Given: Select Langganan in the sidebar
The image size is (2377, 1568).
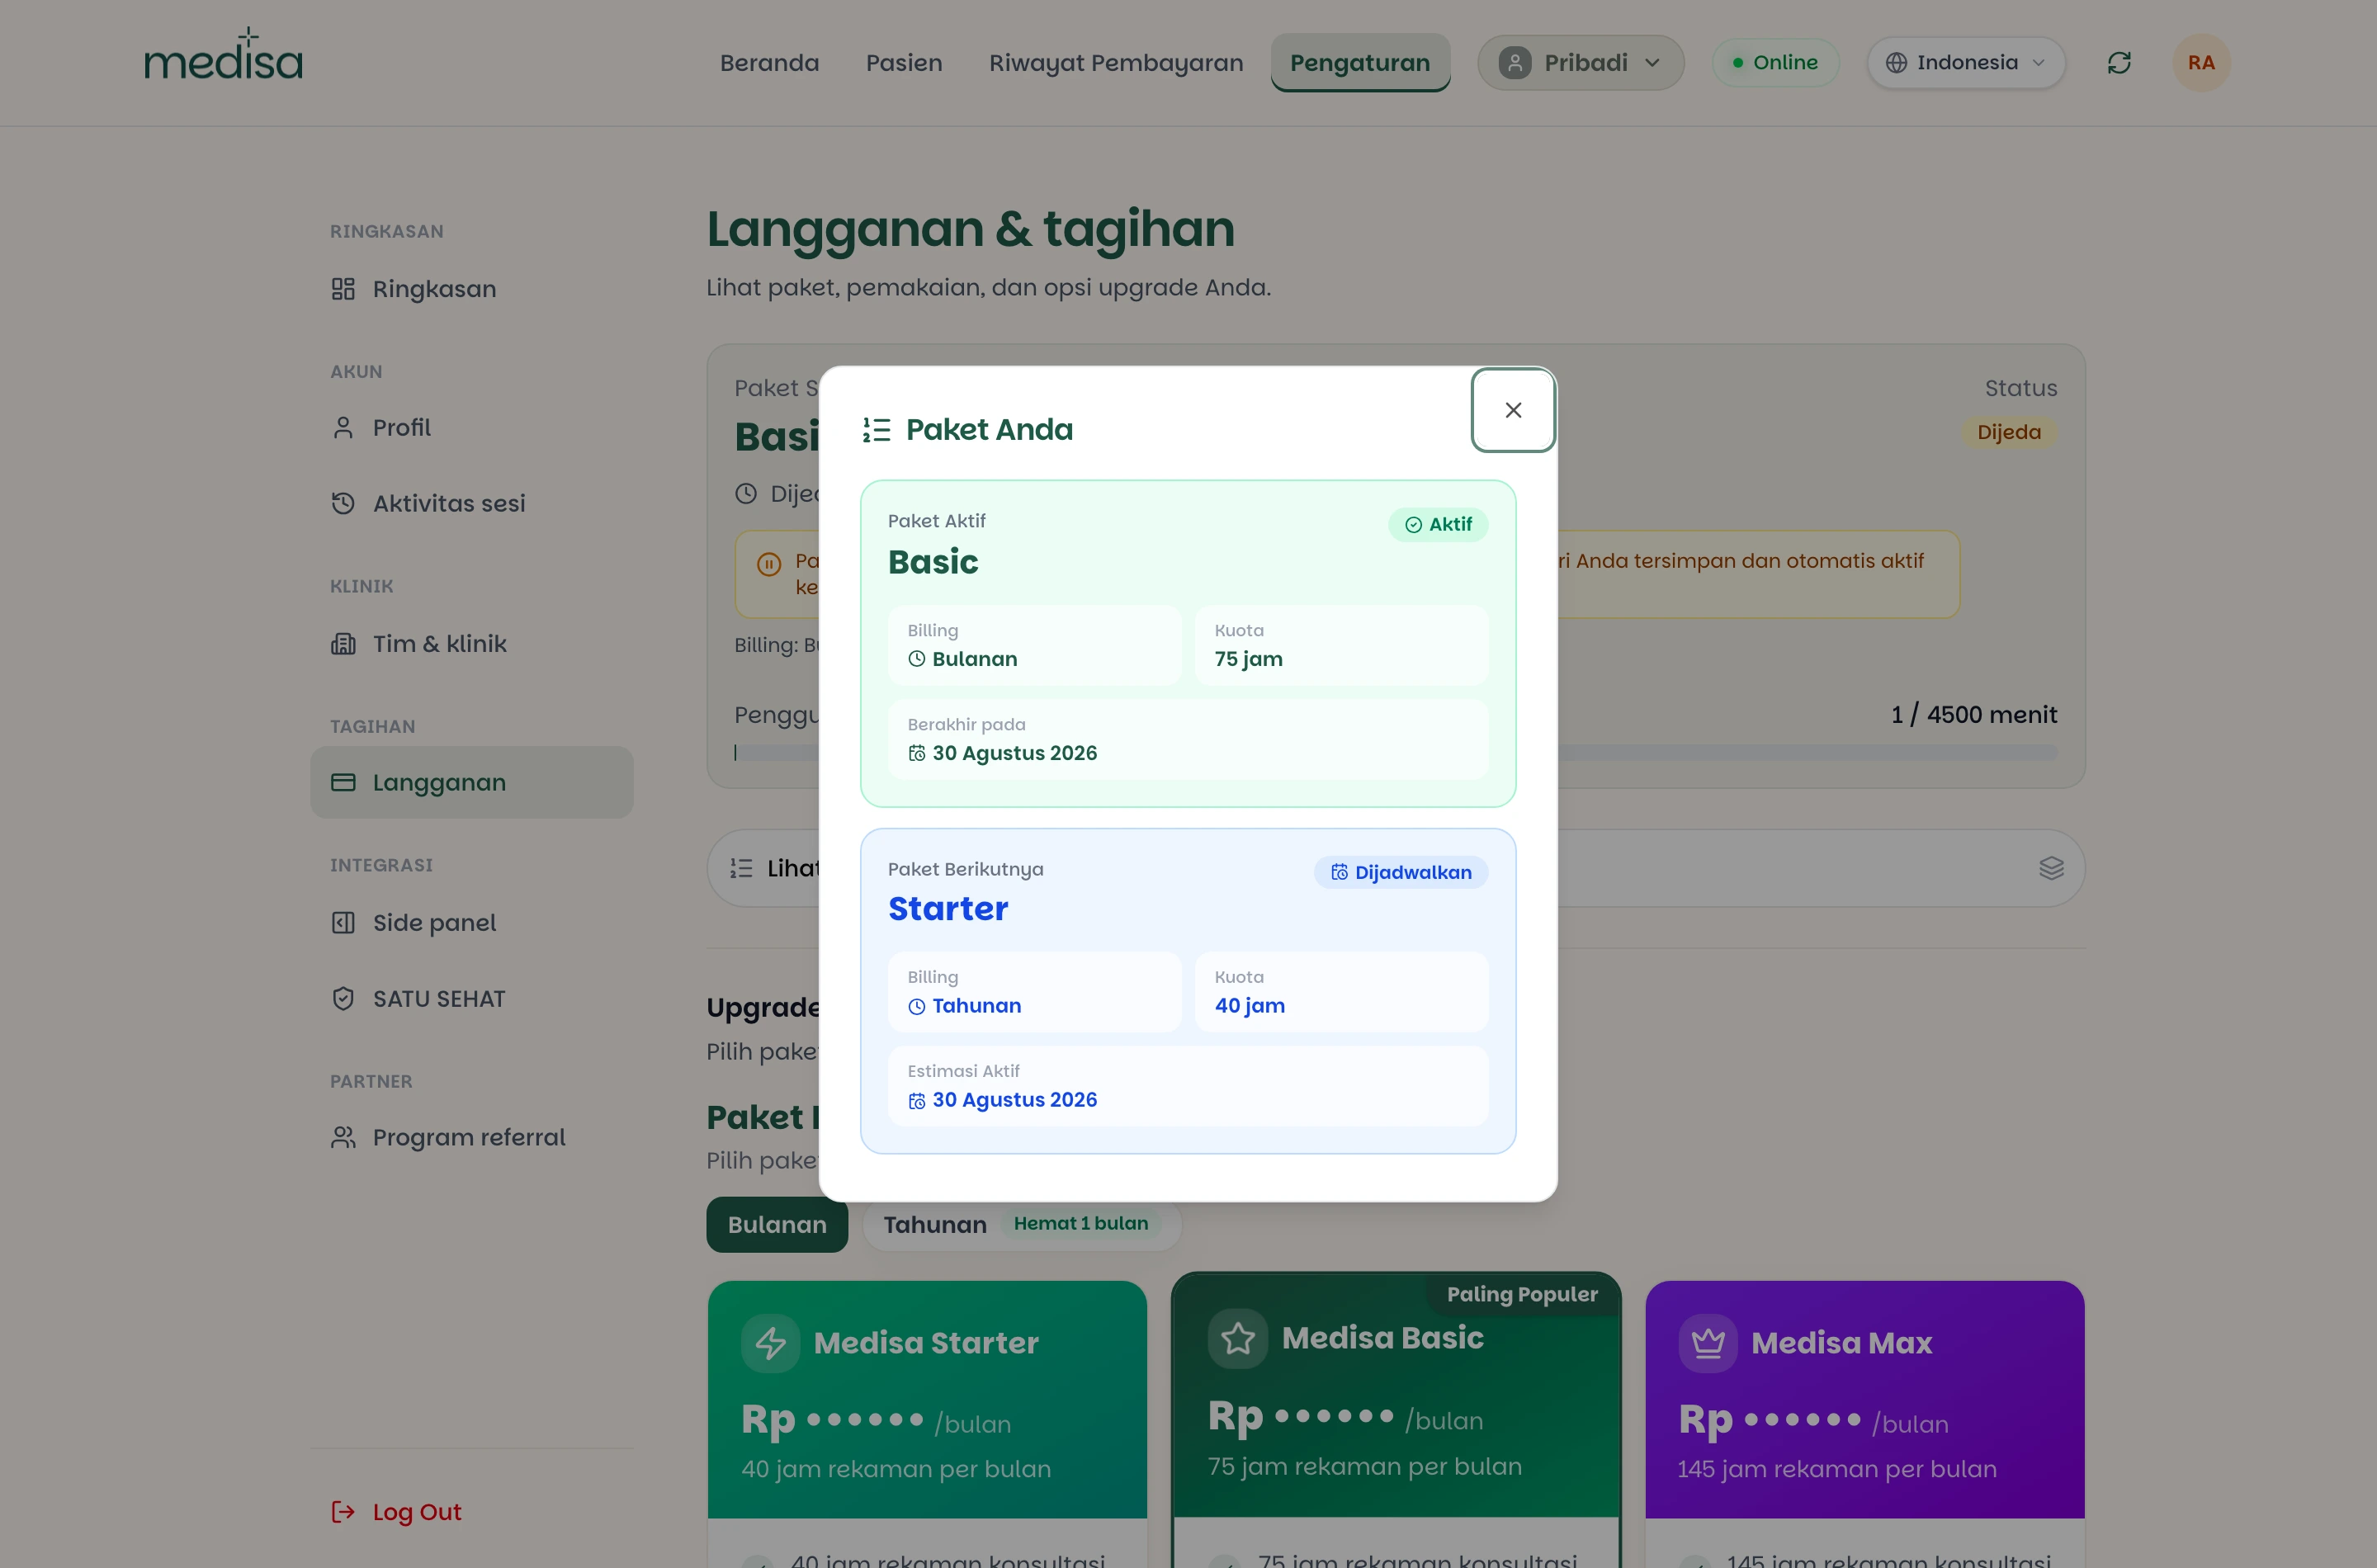Looking at the screenshot, I should point(471,782).
